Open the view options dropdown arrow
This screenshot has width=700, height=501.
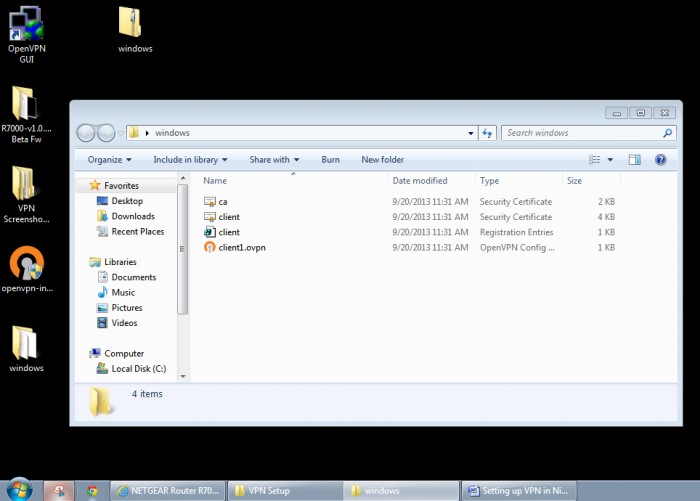click(x=610, y=159)
